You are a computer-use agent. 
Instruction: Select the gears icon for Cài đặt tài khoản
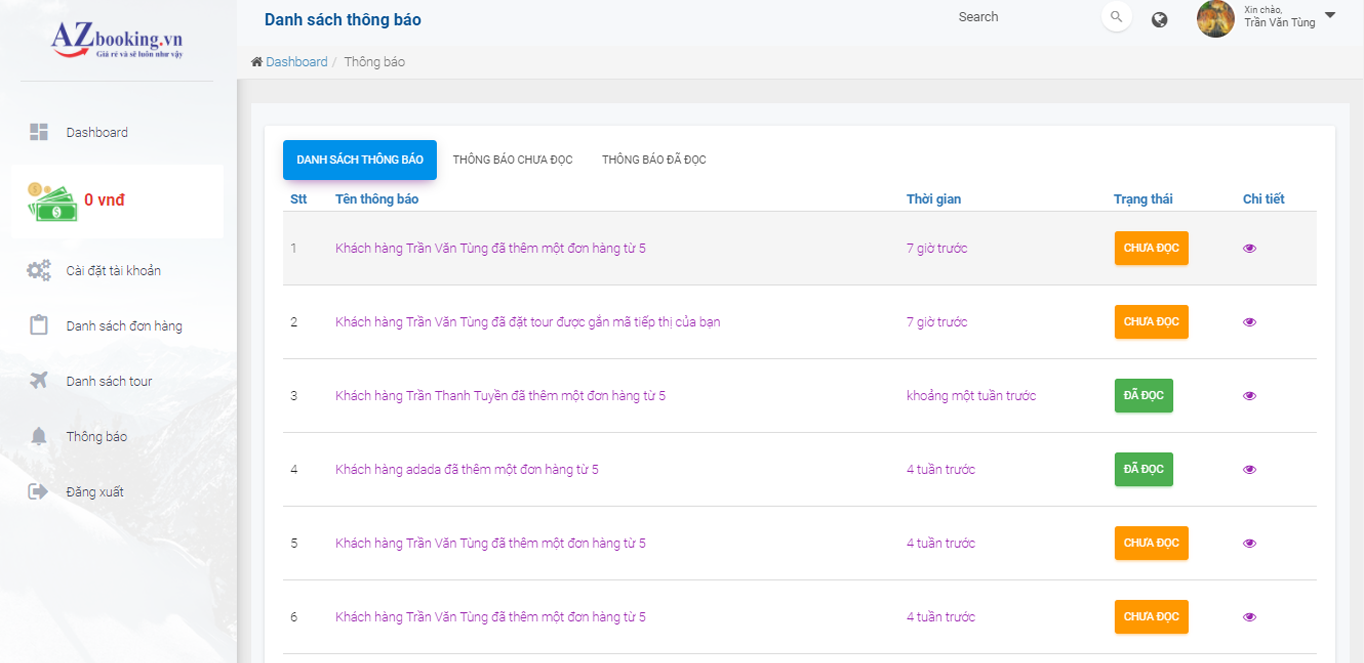[x=39, y=271]
